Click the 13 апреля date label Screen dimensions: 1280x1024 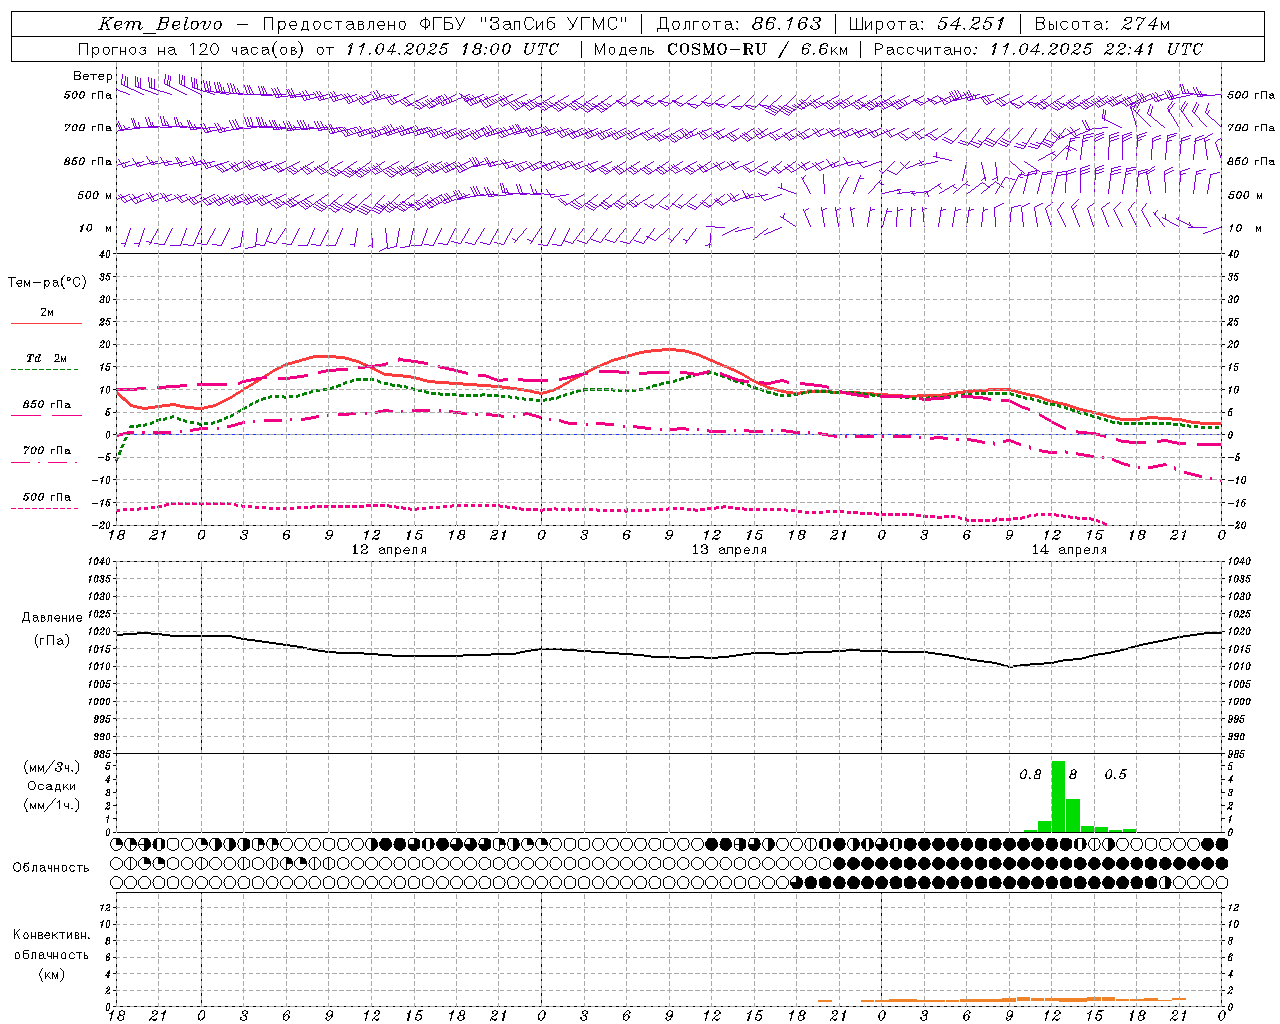point(729,550)
